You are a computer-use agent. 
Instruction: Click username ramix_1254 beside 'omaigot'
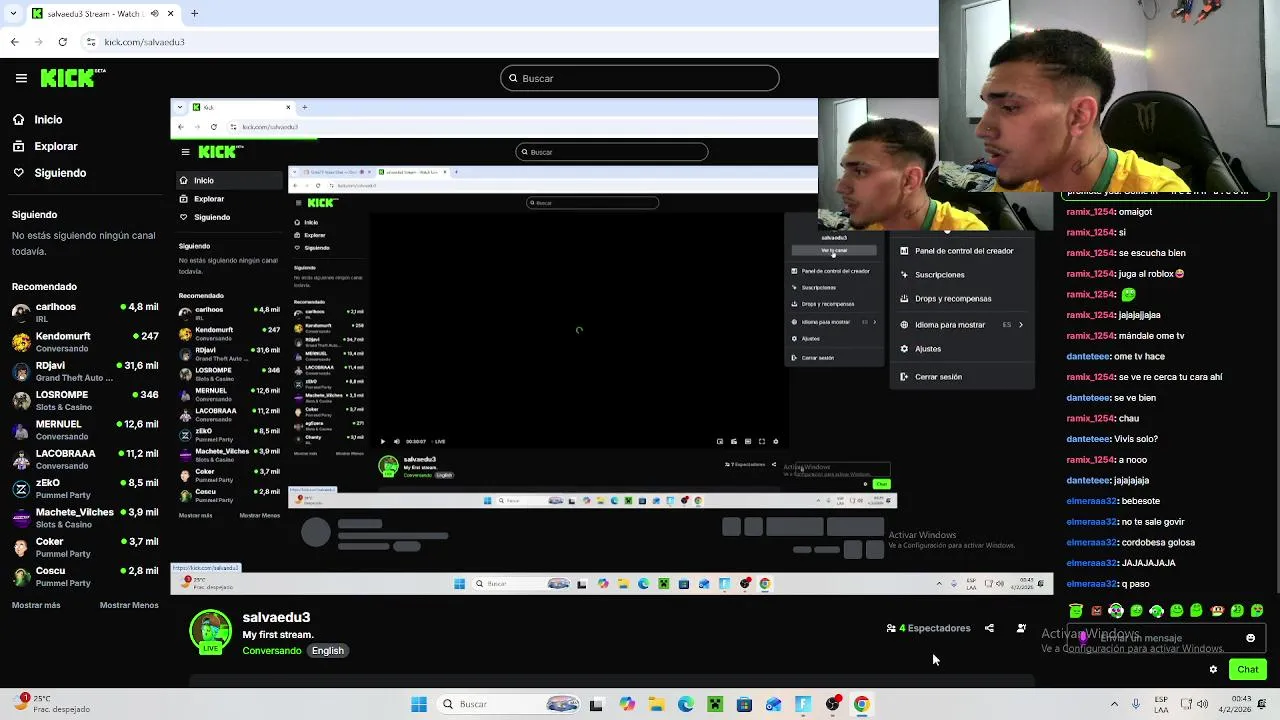(x=1091, y=212)
